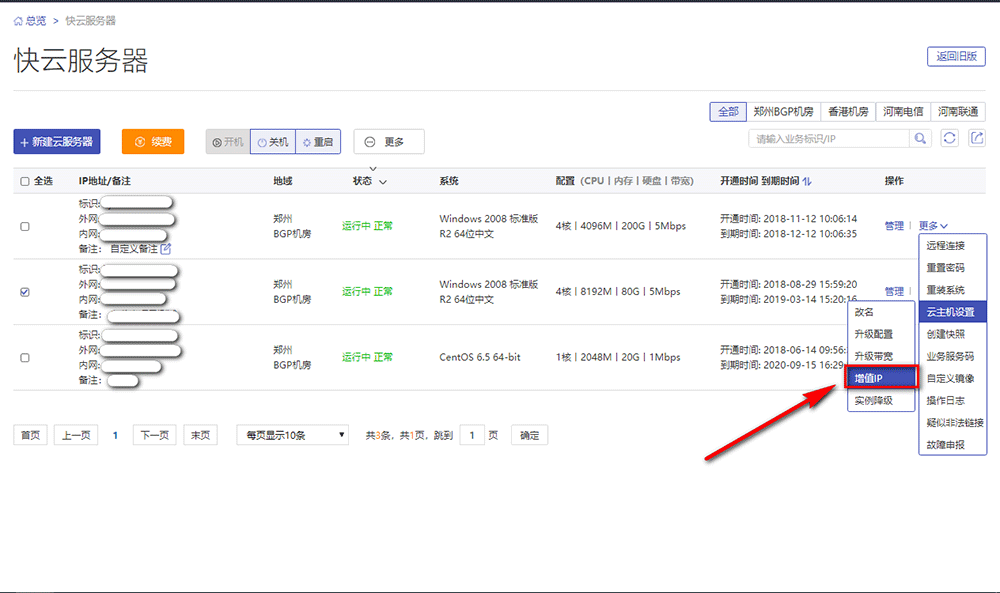This screenshot has width=1000, height=593.
Task: Tick the 全选 select-all checkbox
Action: click(25, 181)
